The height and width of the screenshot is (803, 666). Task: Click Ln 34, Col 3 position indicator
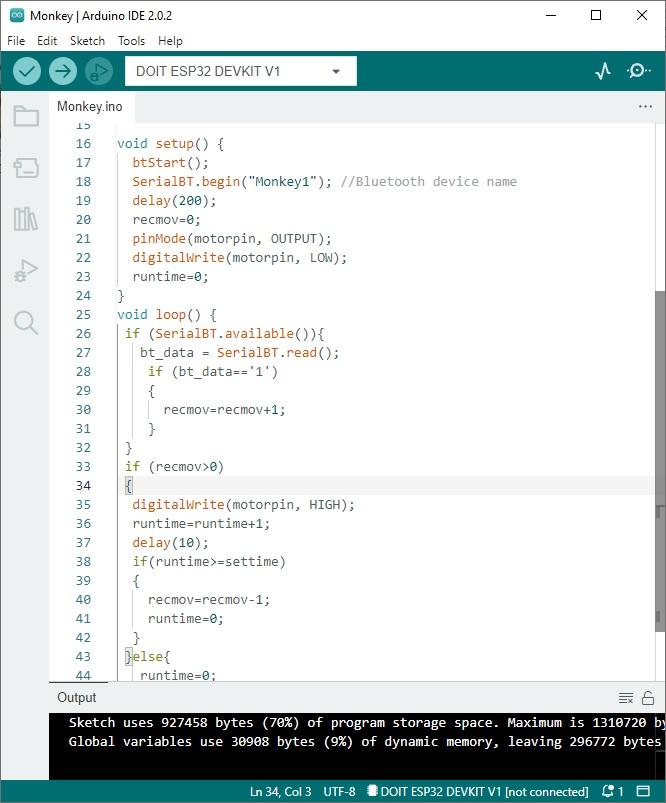[x=280, y=791]
